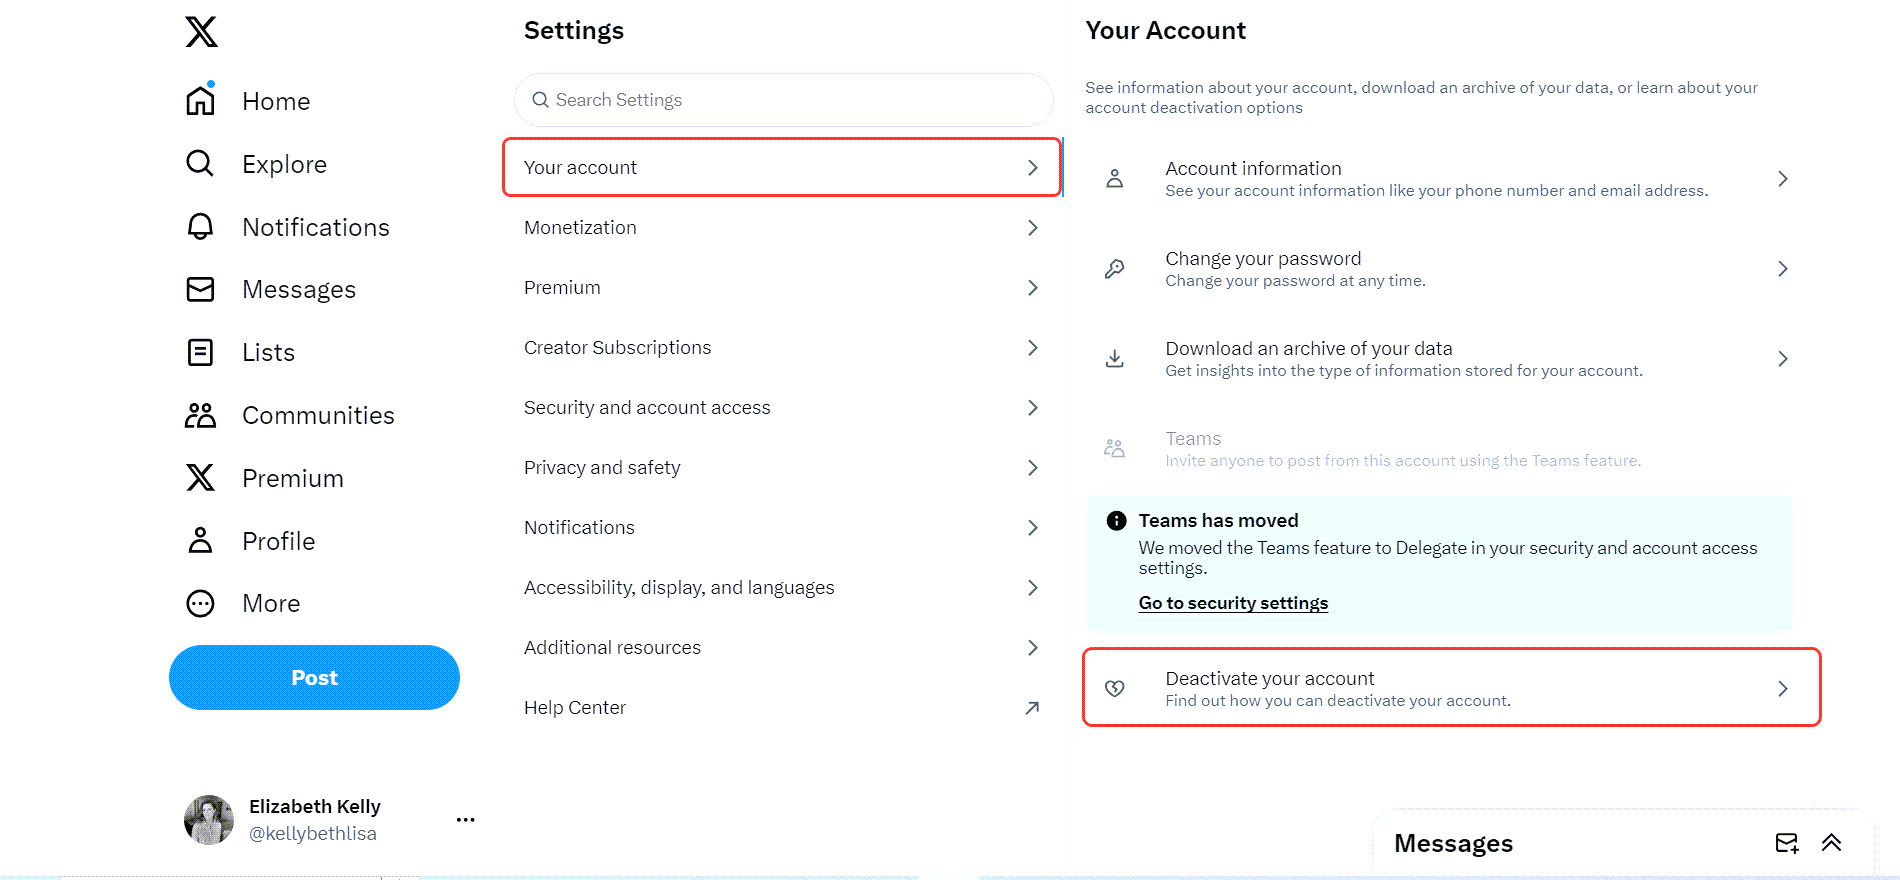Open account menu three-dots beside Elizabeth Kelly
Screen dimensions: 1900x880
click(466, 820)
